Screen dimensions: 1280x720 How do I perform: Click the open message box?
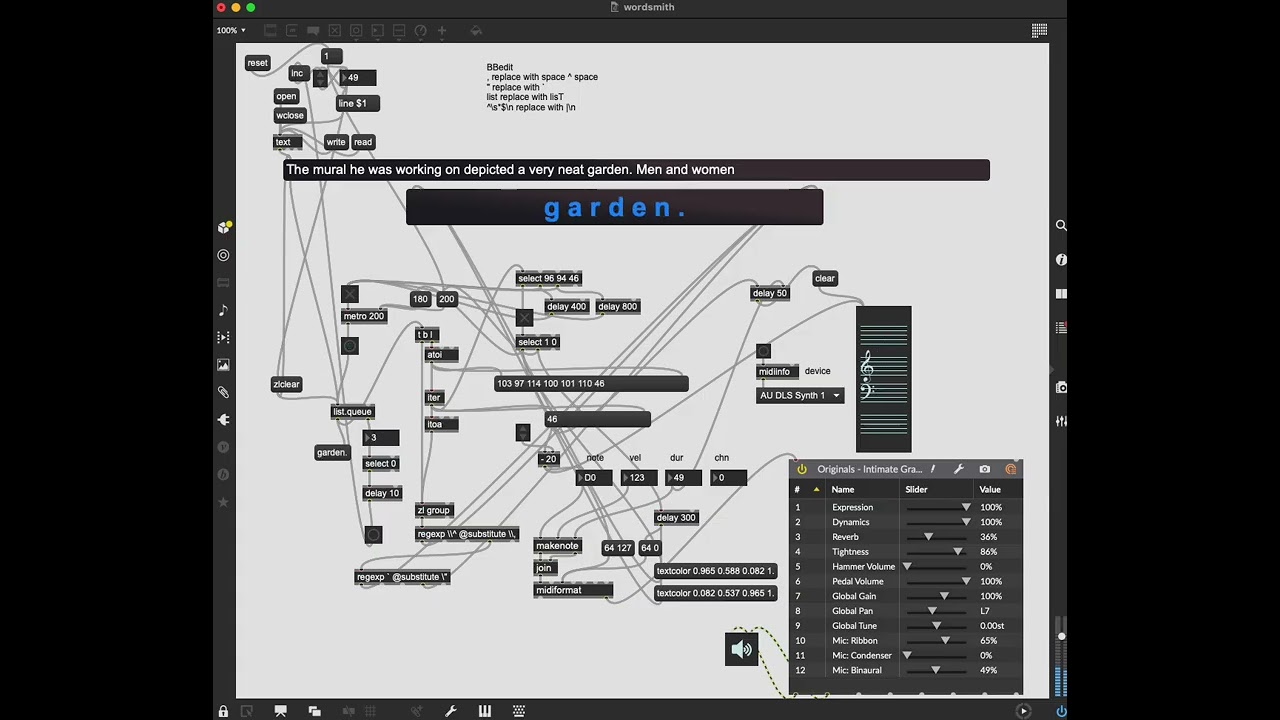[286, 96]
